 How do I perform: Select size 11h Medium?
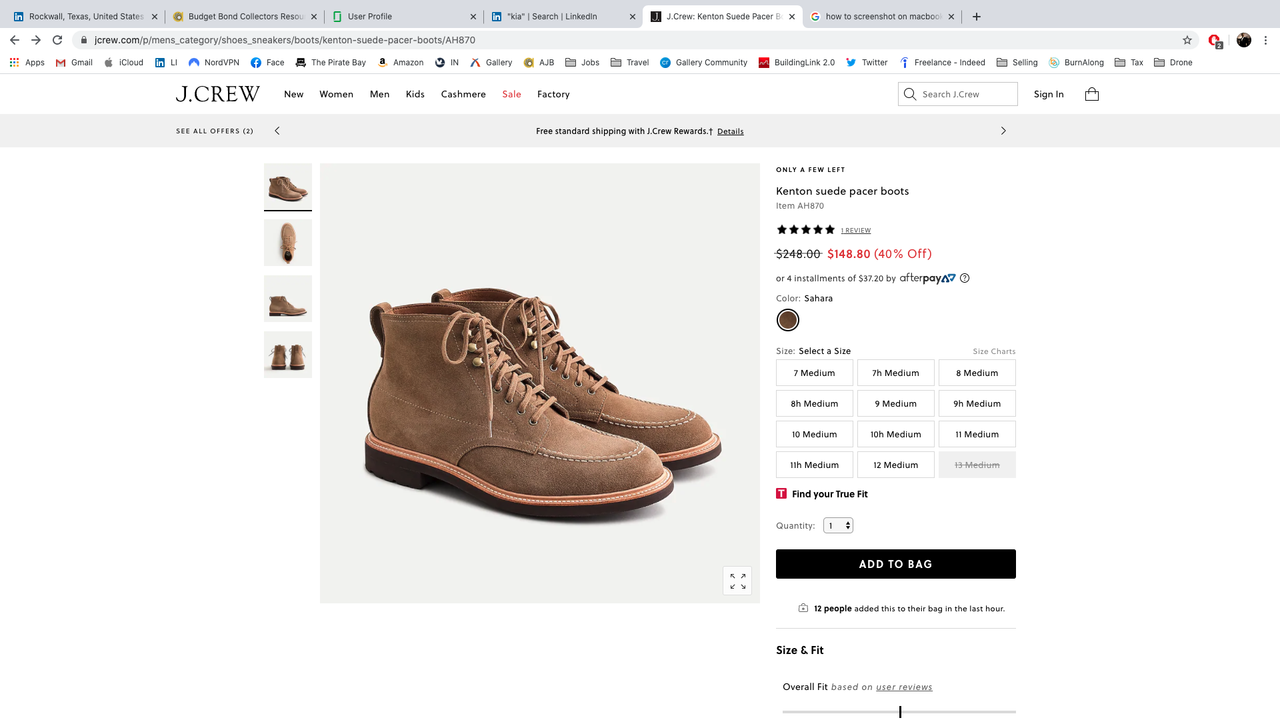814,465
